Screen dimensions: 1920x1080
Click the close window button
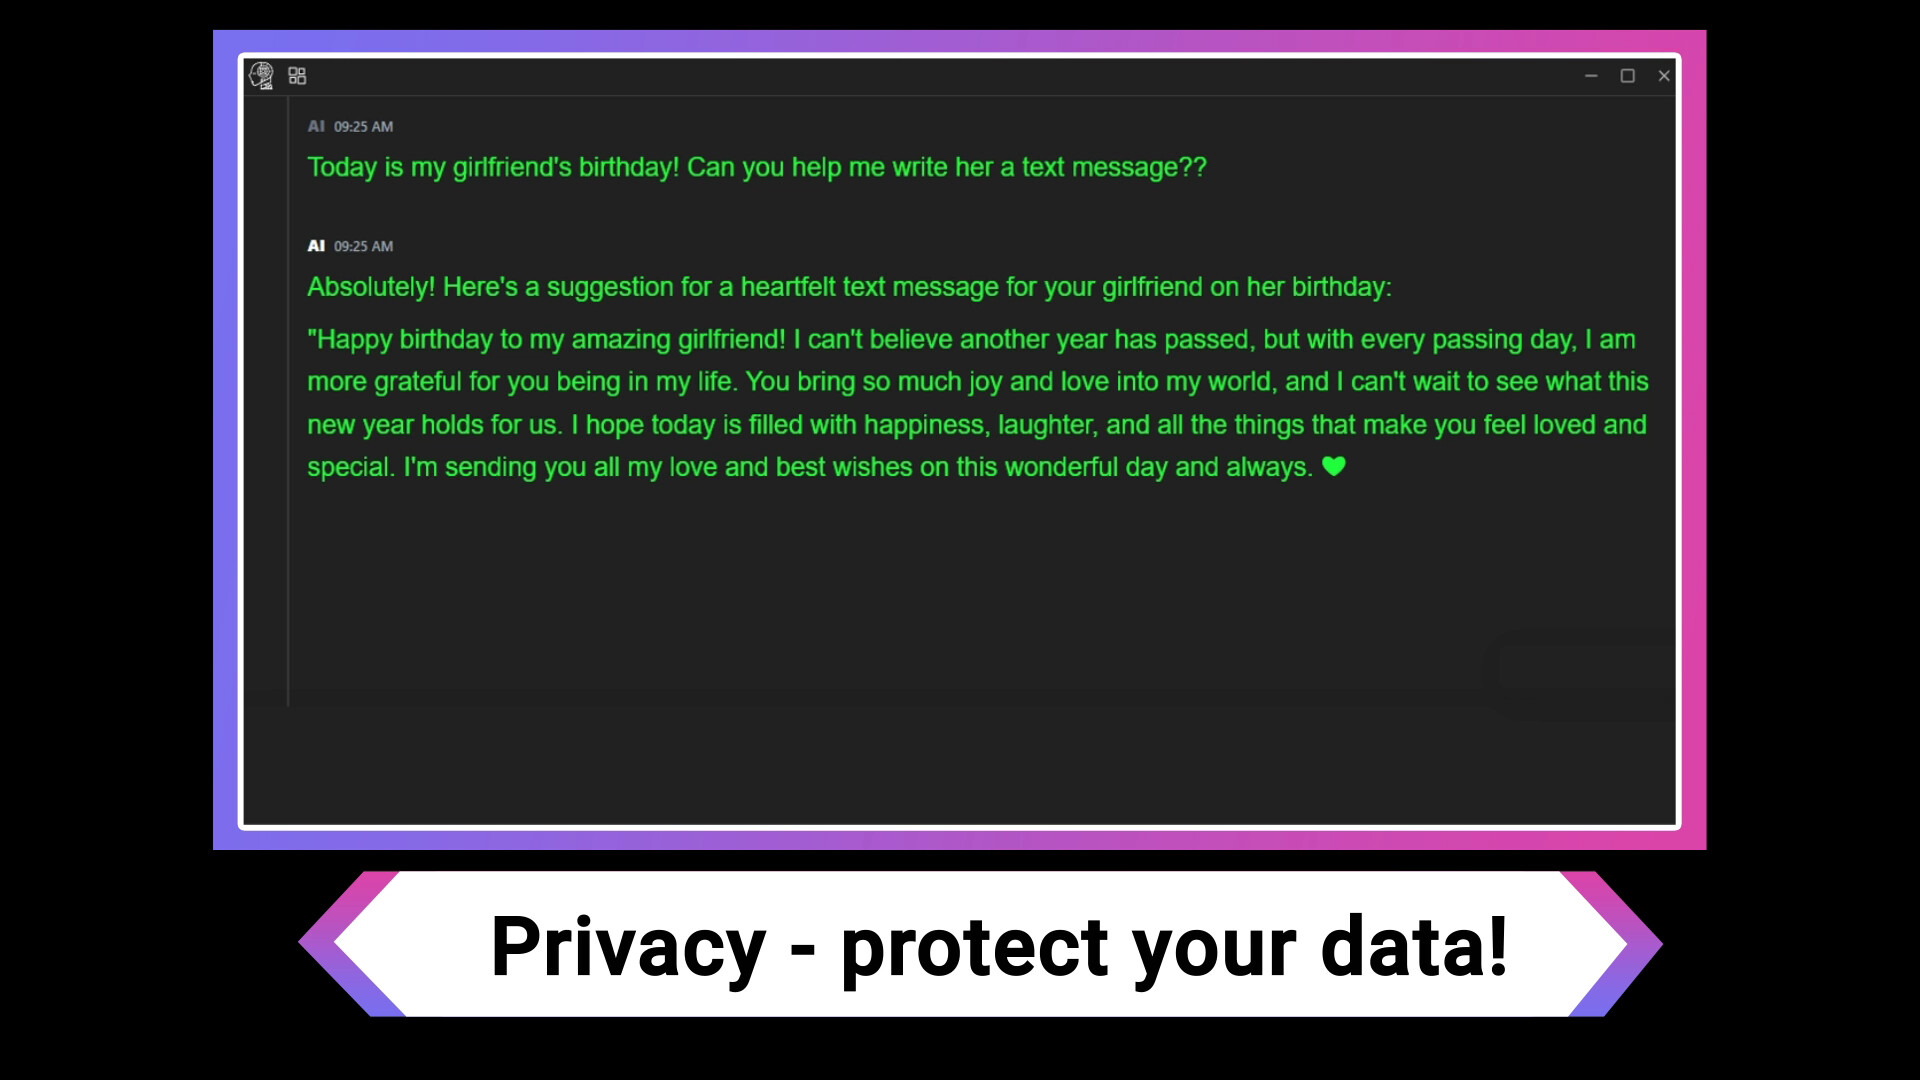pyautogui.click(x=1664, y=75)
